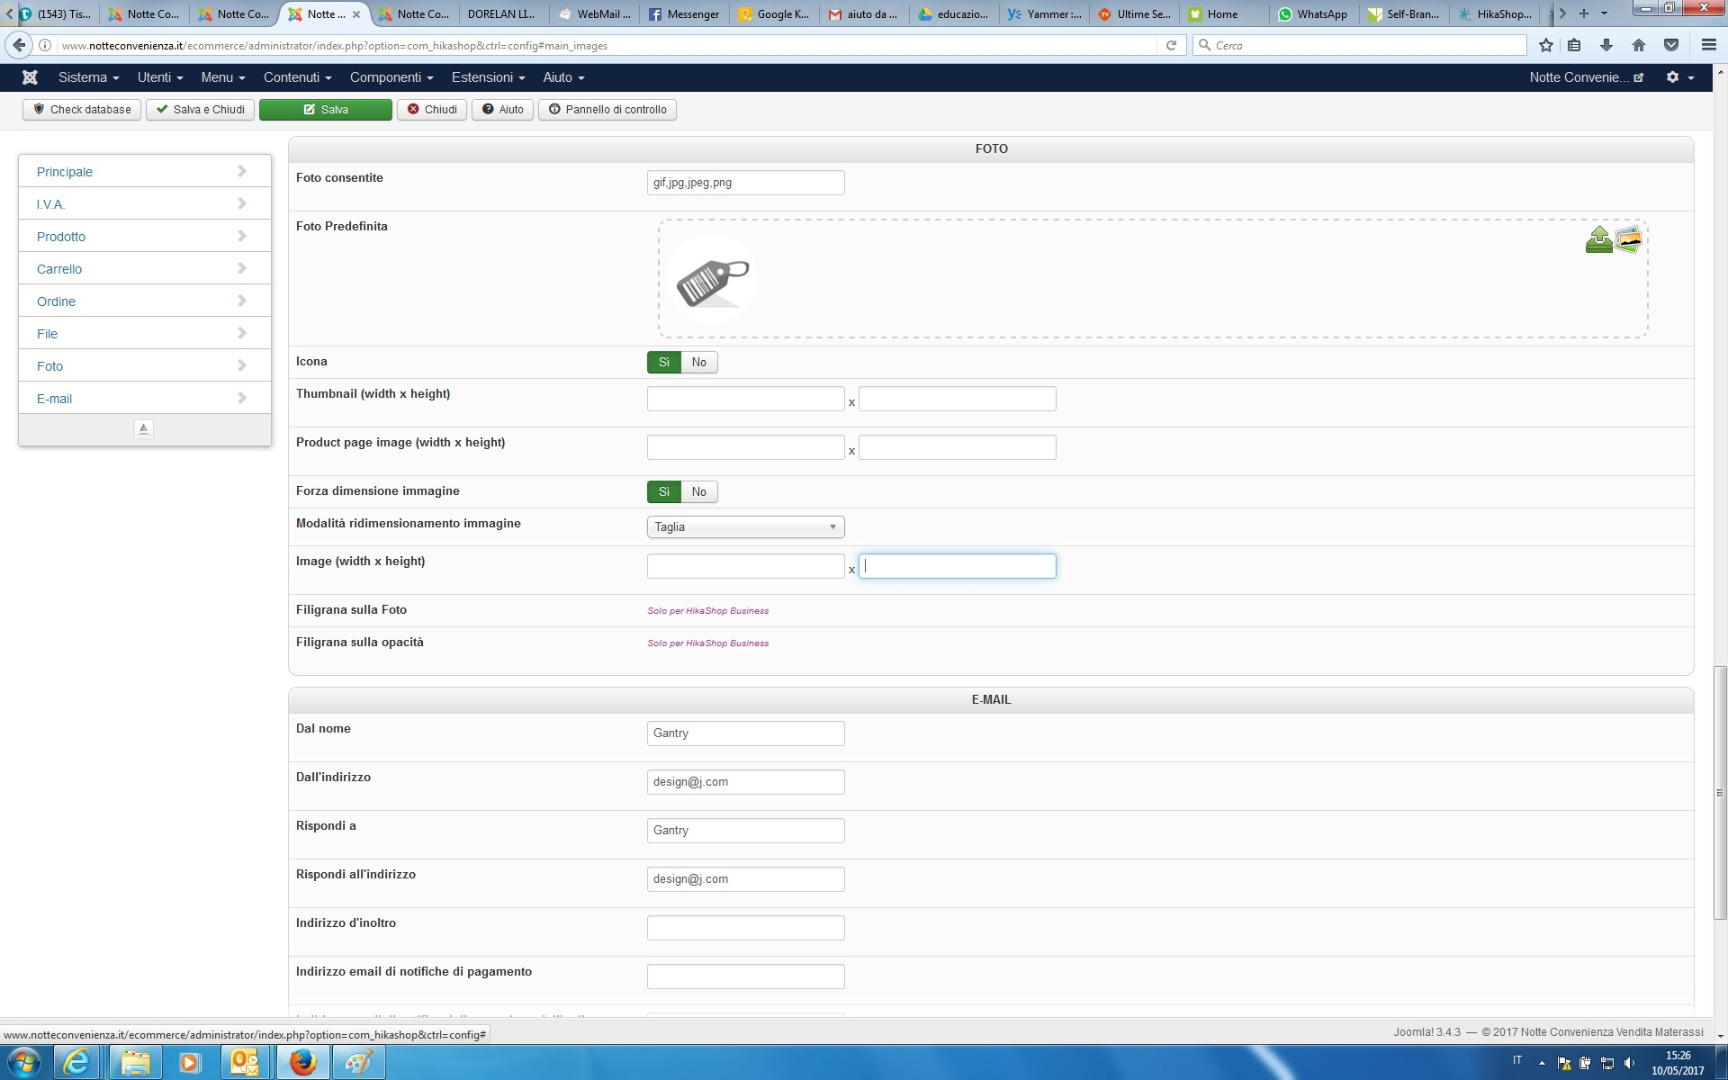Launch Internet Explorer from the taskbar
Screen dimensions: 1728x1080
(x=76, y=1061)
